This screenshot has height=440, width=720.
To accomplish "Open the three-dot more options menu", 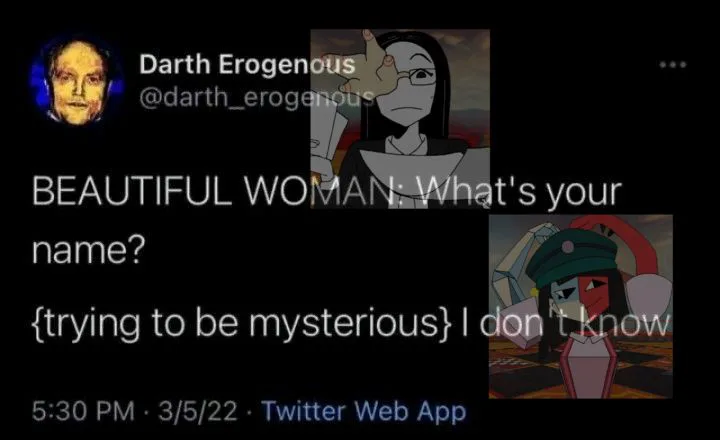I will click(673, 65).
